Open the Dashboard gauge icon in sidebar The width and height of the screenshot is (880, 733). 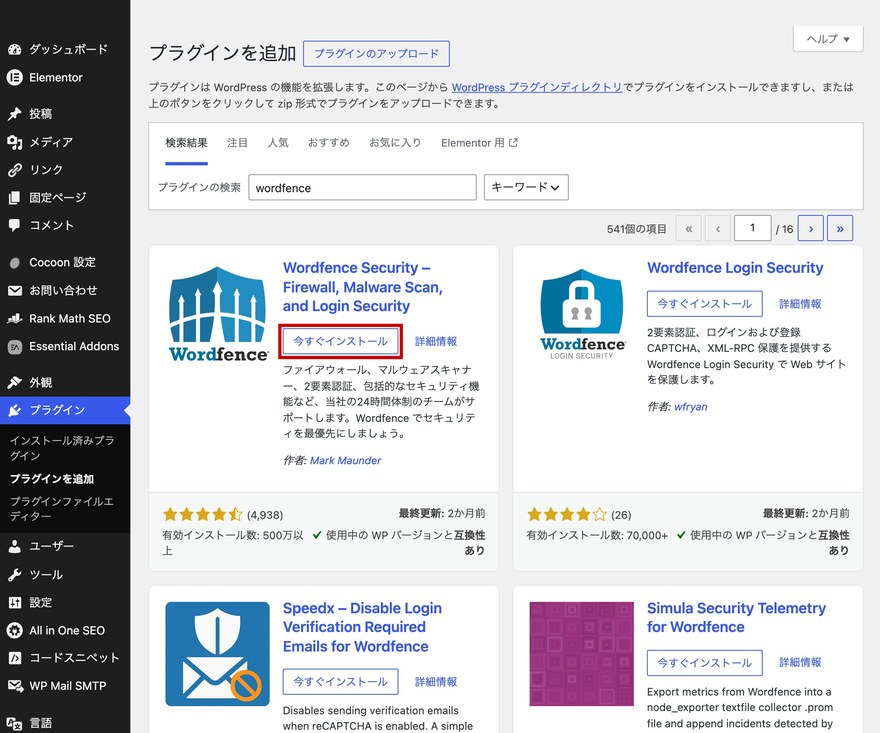pos(15,49)
